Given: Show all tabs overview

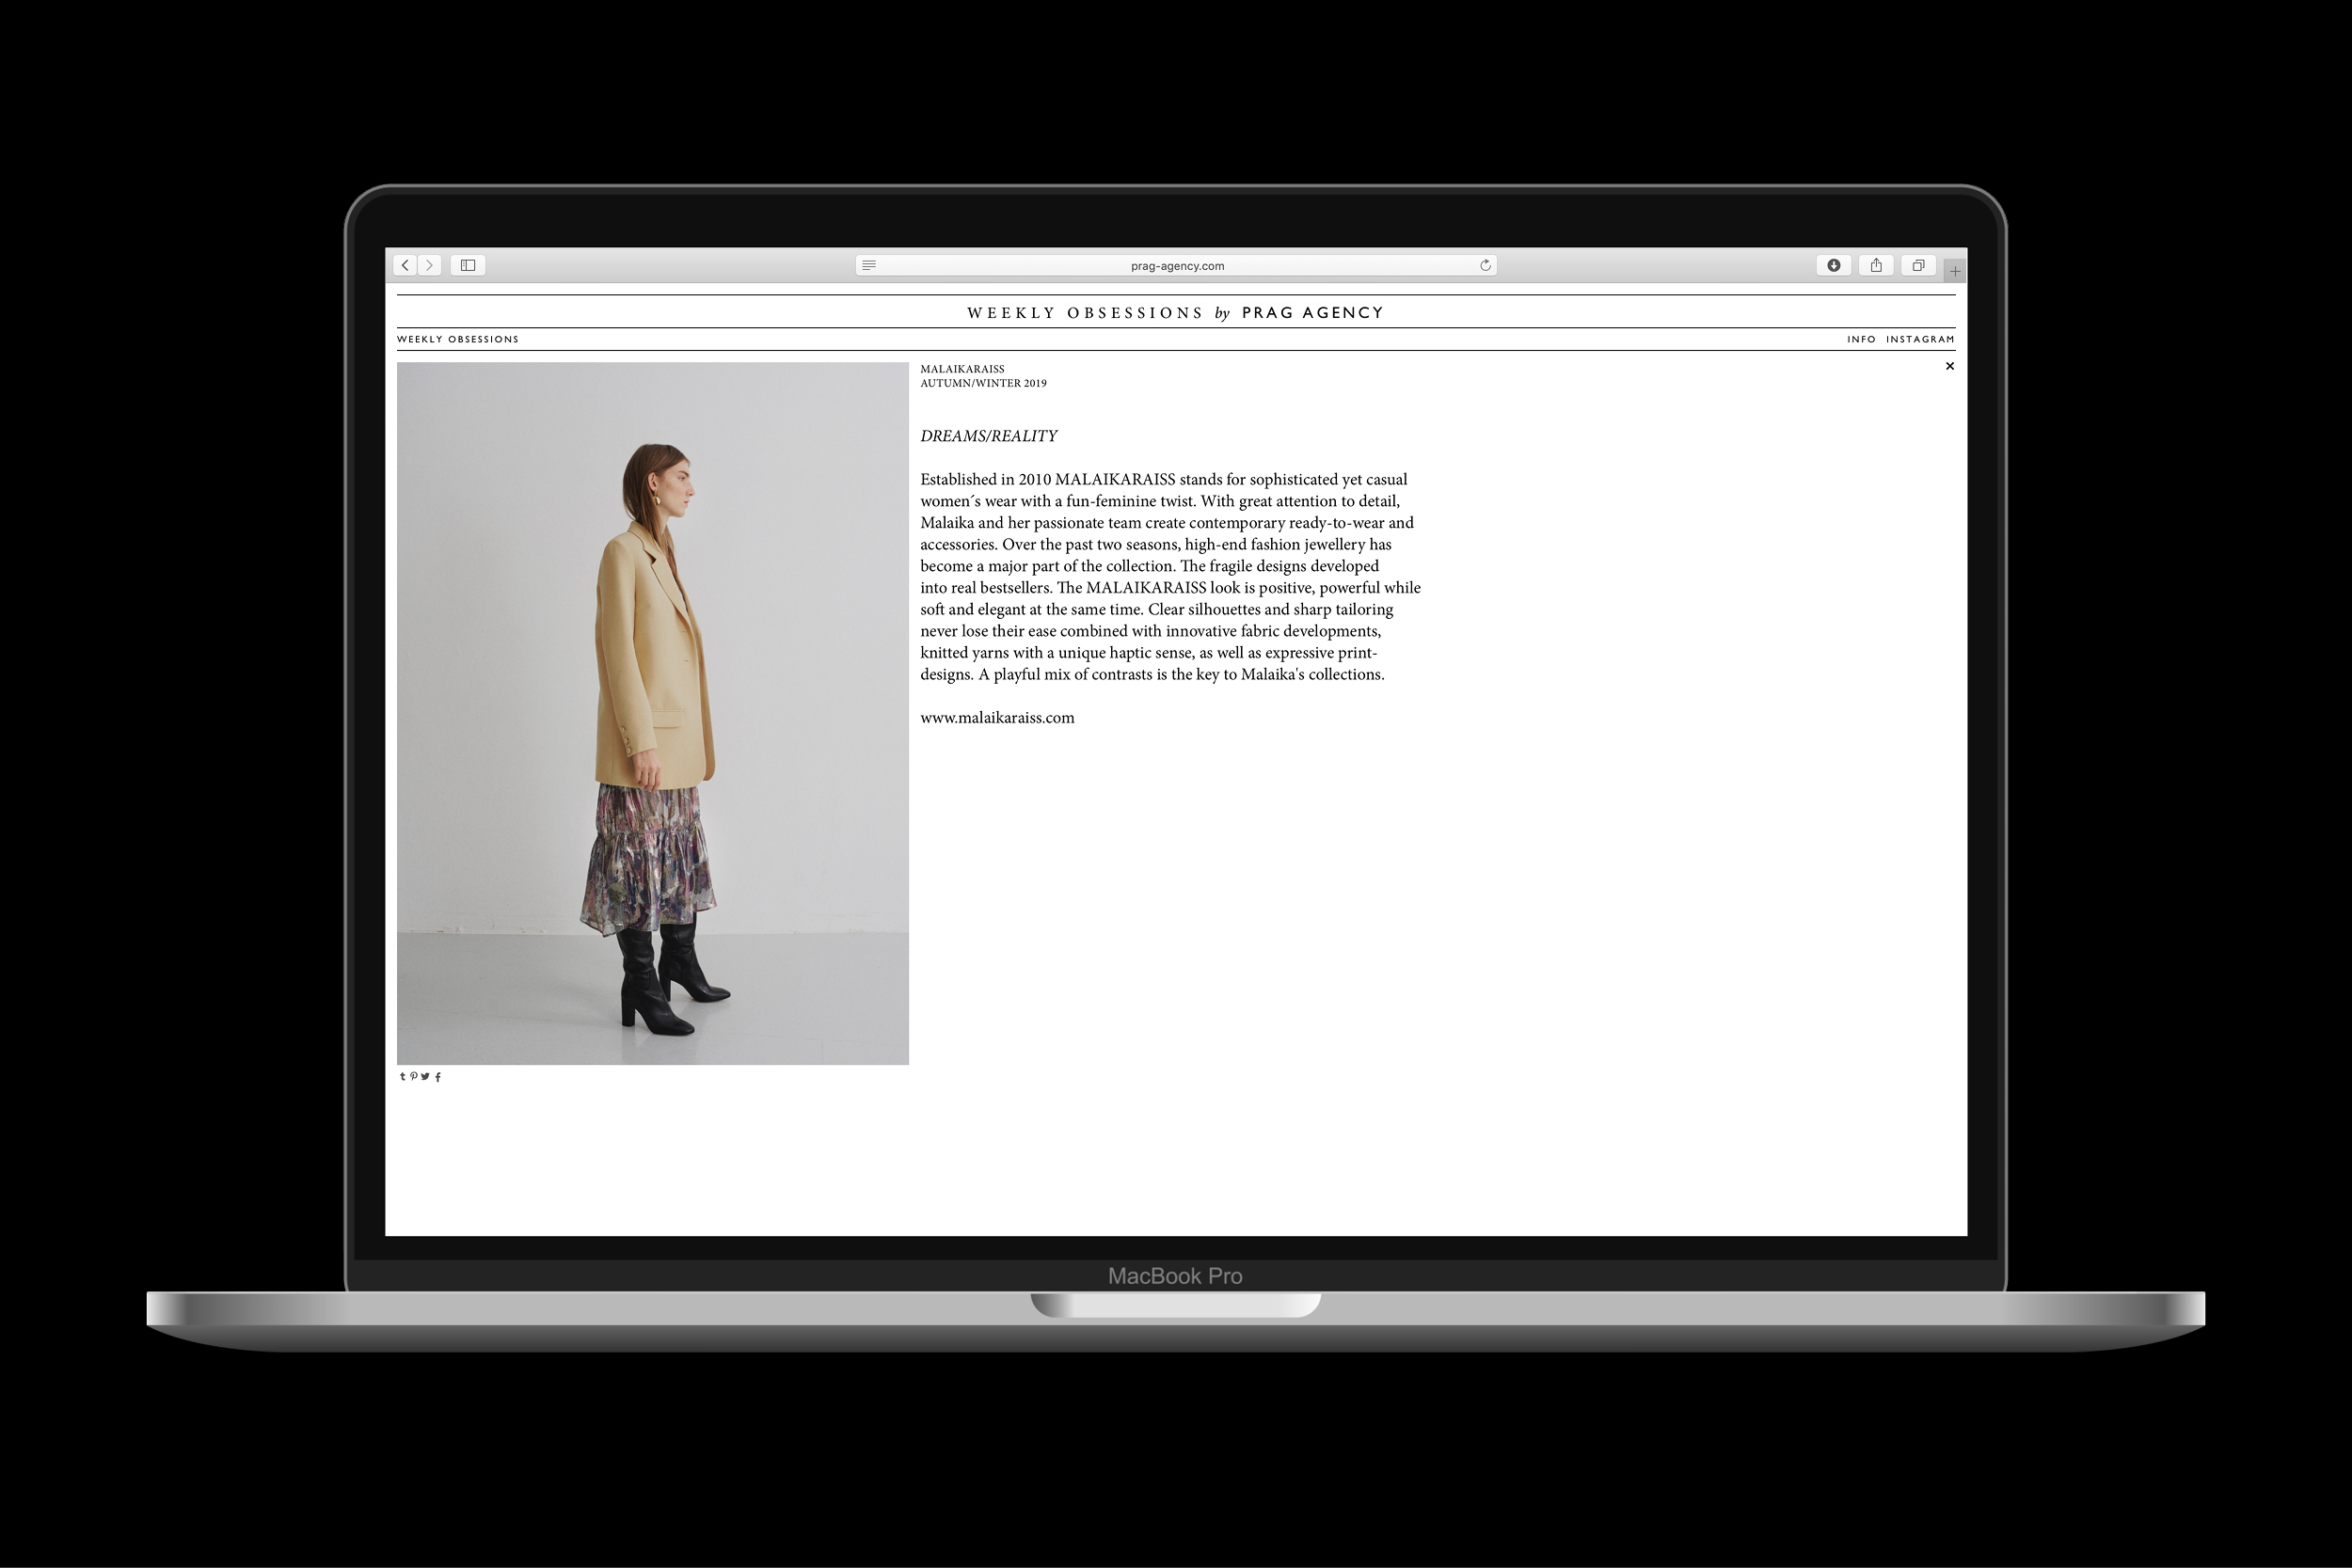Looking at the screenshot, I should point(1918,265).
